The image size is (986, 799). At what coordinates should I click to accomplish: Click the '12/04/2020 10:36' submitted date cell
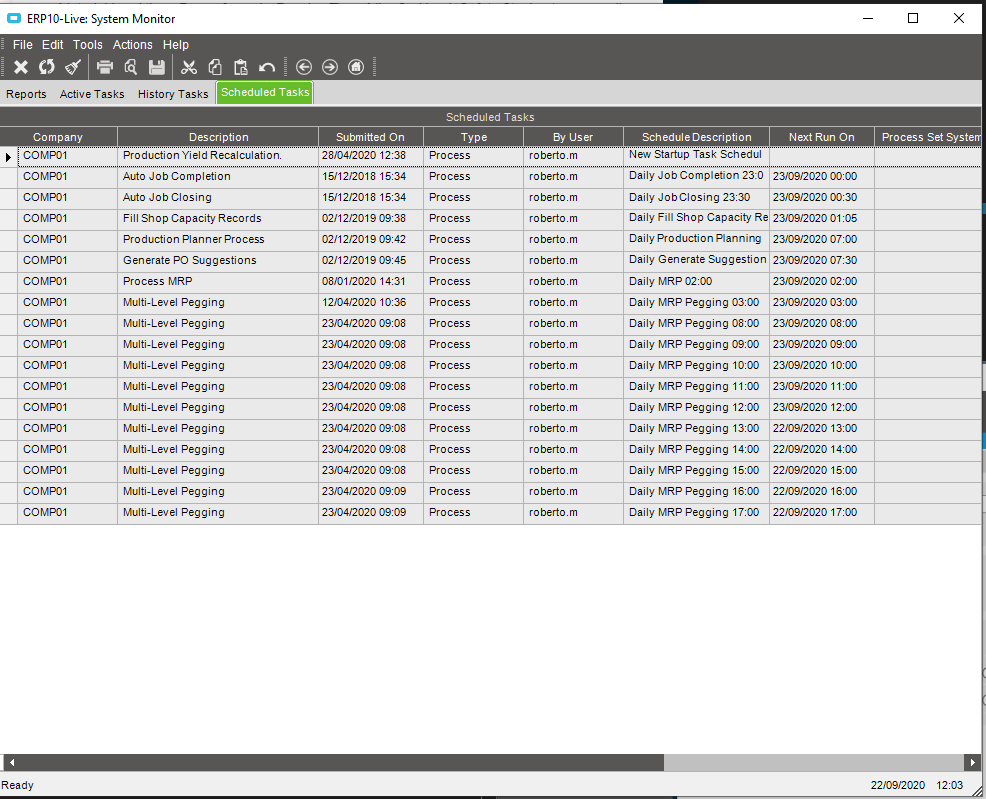(371, 302)
